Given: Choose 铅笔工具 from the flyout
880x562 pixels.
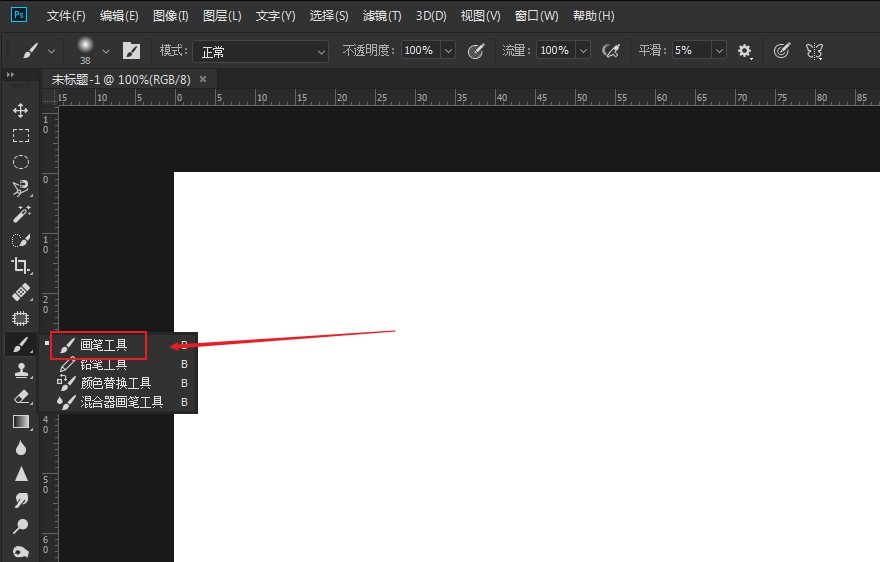Looking at the screenshot, I should pos(118,364).
